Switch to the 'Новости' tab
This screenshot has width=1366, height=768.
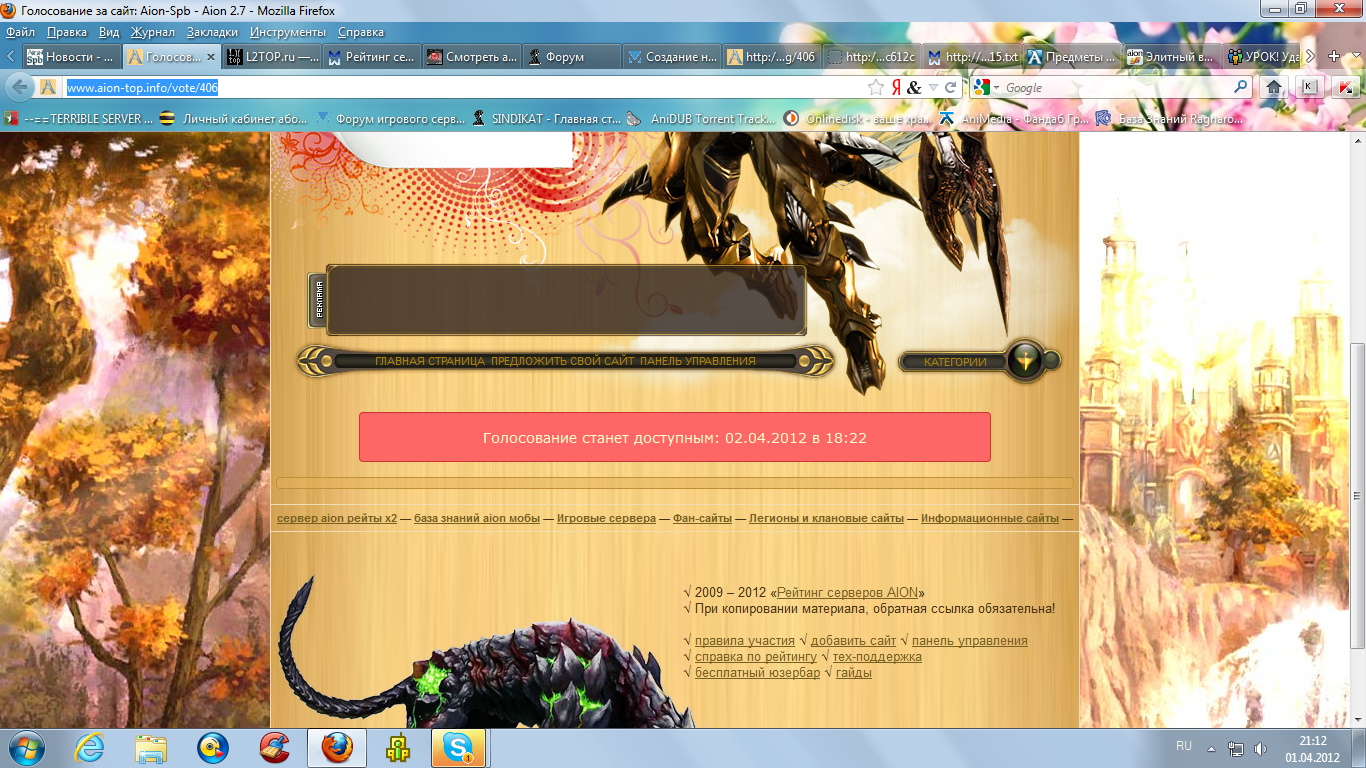(71, 57)
